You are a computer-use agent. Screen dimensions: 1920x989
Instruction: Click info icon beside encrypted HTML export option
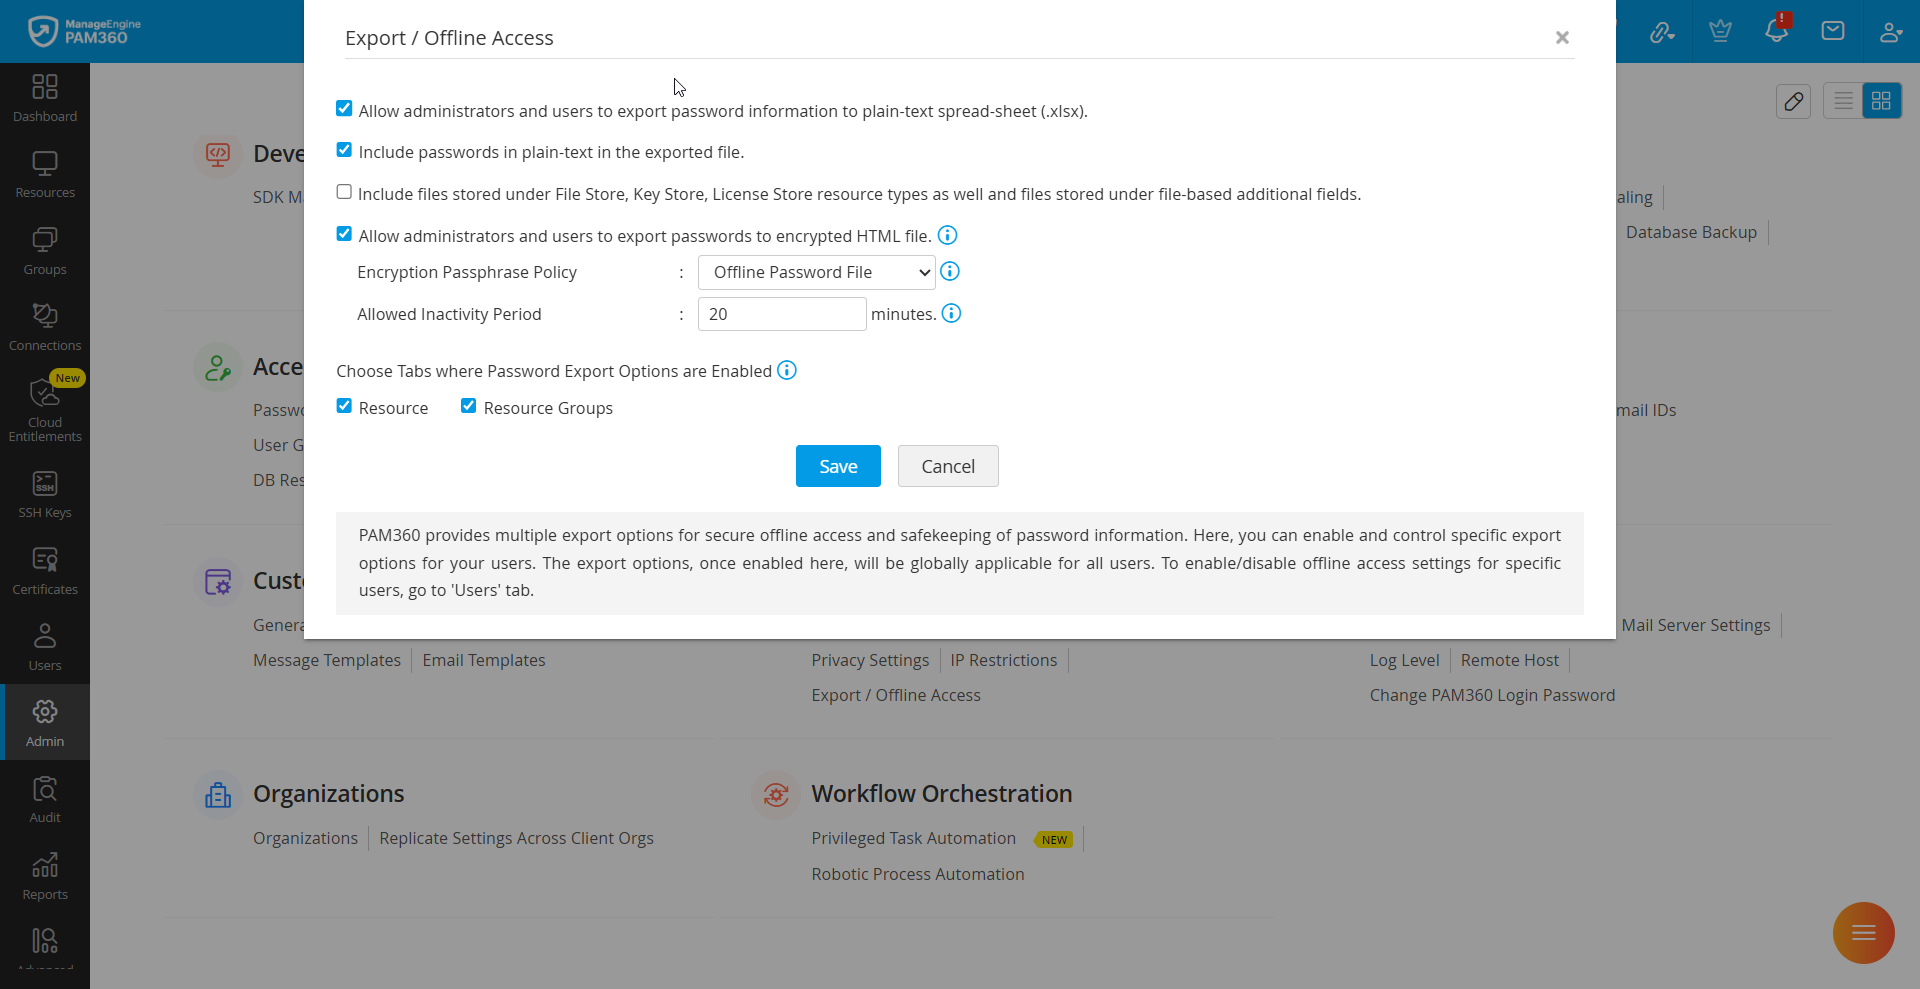(947, 236)
